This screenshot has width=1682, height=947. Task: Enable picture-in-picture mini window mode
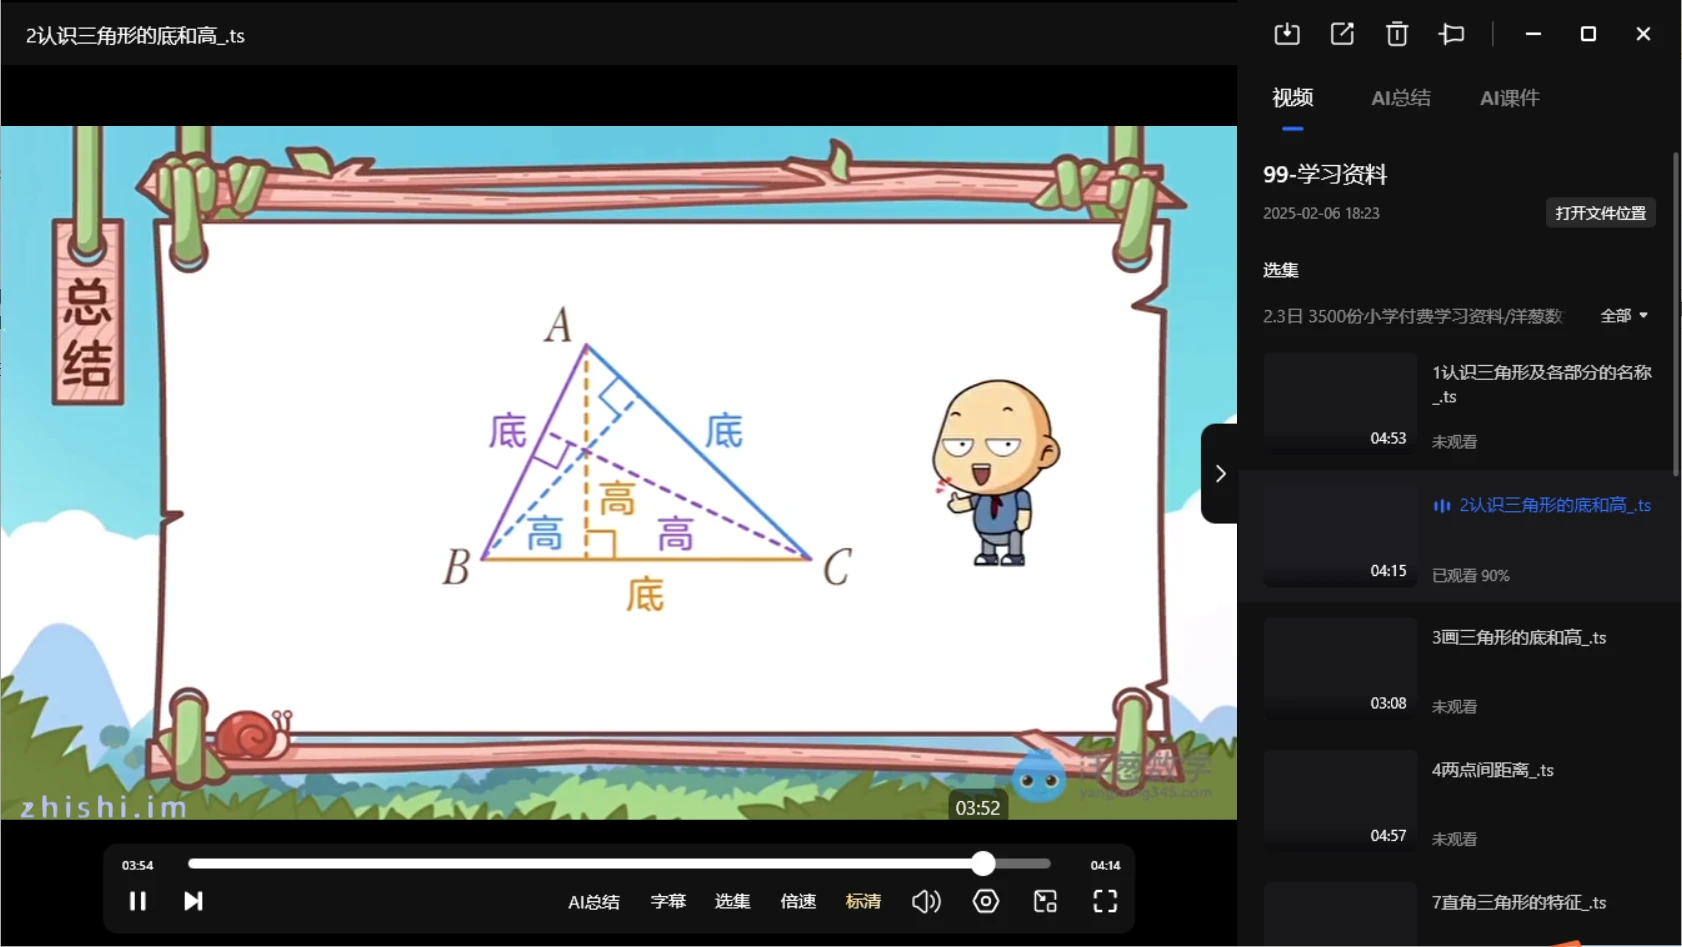point(1045,901)
